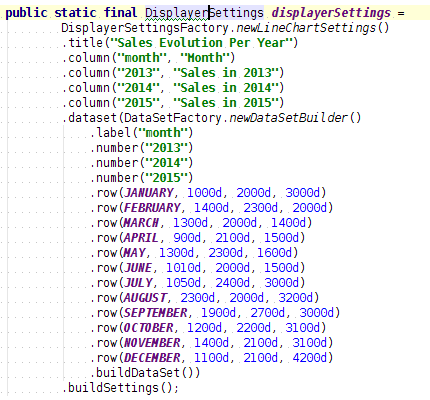Screen dimensions: 430x400
Task: Click the DisplayerSettings type name
Action: (x=204, y=13)
